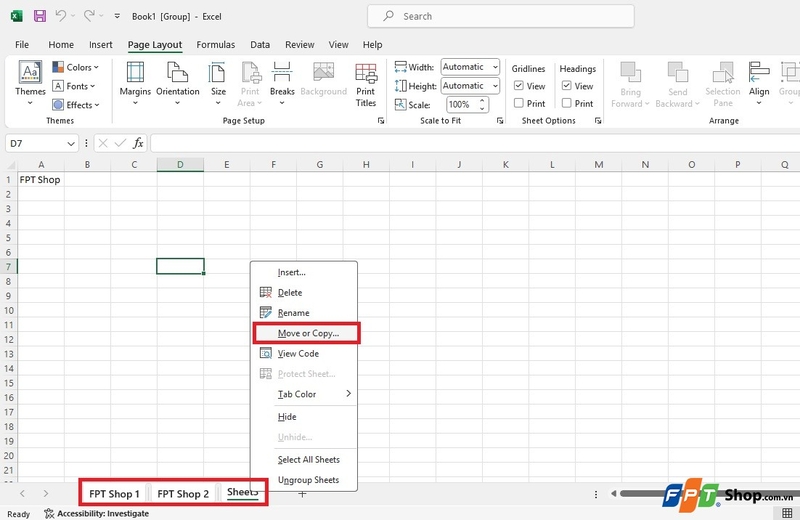Switch to the Formulas ribbon tab
This screenshot has height=520, width=800.
point(216,45)
